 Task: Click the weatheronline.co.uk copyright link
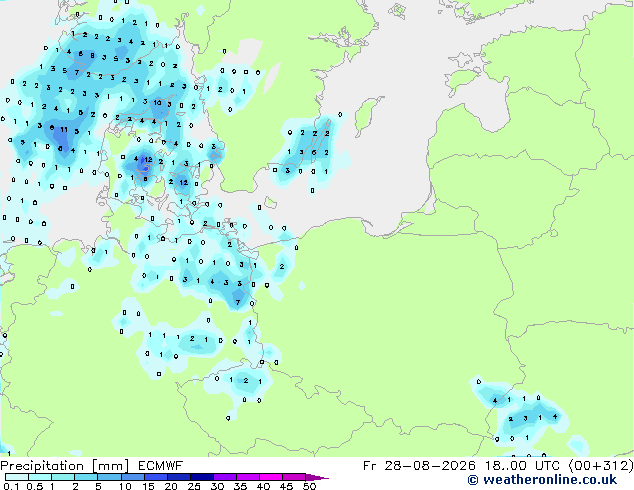tap(542, 480)
